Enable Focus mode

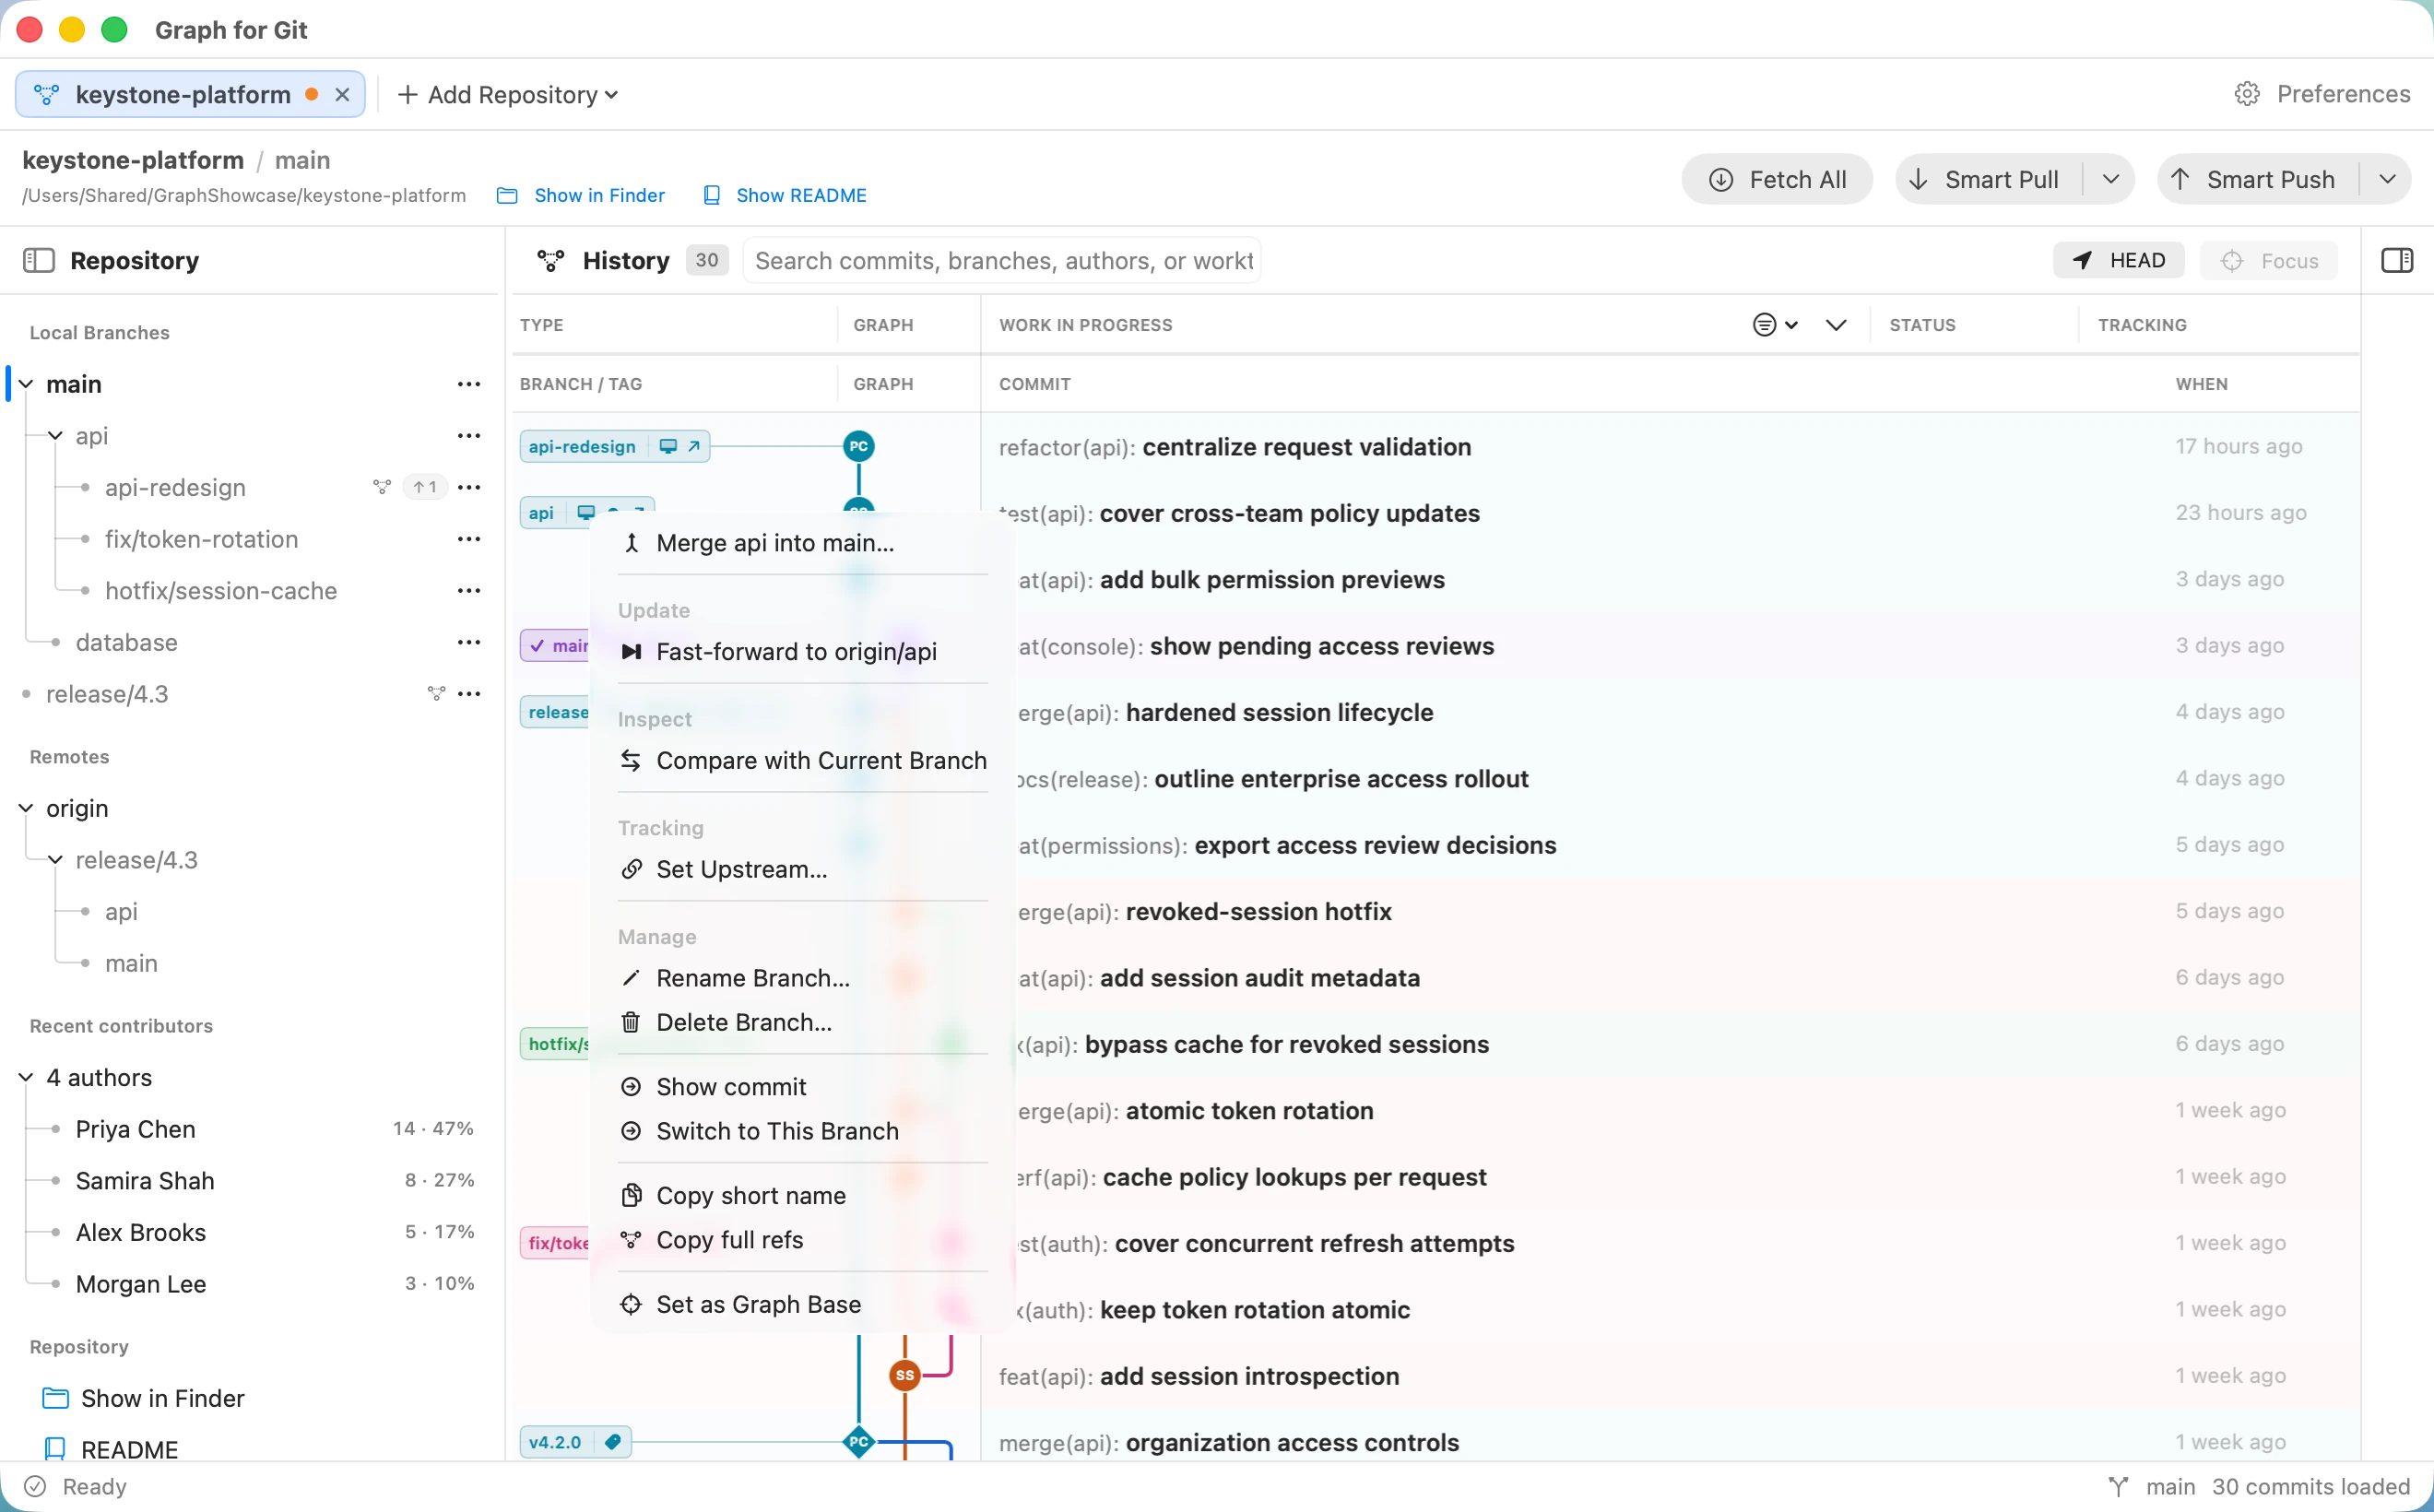[x=2268, y=260]
